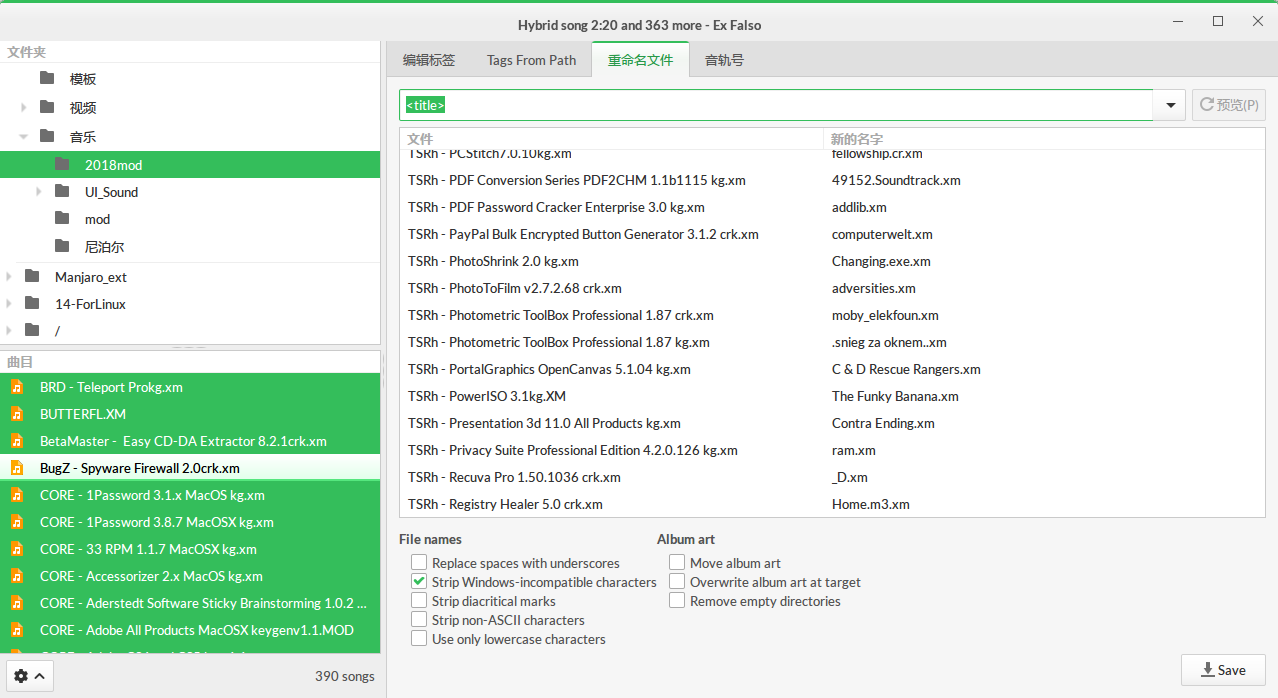This screenshot has height=698, width=1278.
Task: Expand the UI_Sound folder node
Action: click(39, 192)
